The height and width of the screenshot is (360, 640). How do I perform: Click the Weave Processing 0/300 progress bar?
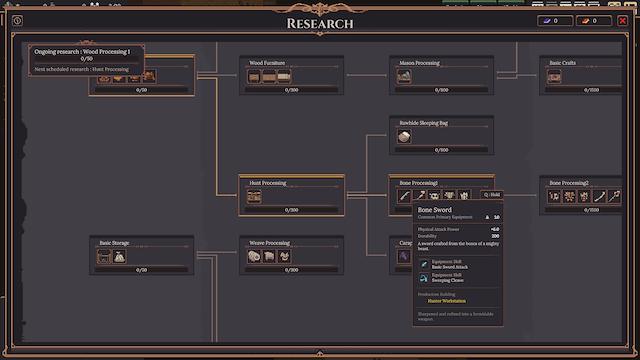[291, 270]
